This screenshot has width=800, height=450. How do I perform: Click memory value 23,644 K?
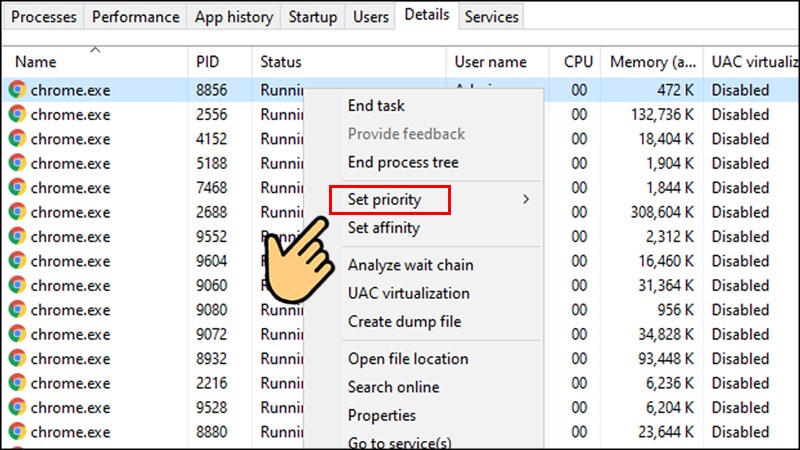click(x=665, y=432)
